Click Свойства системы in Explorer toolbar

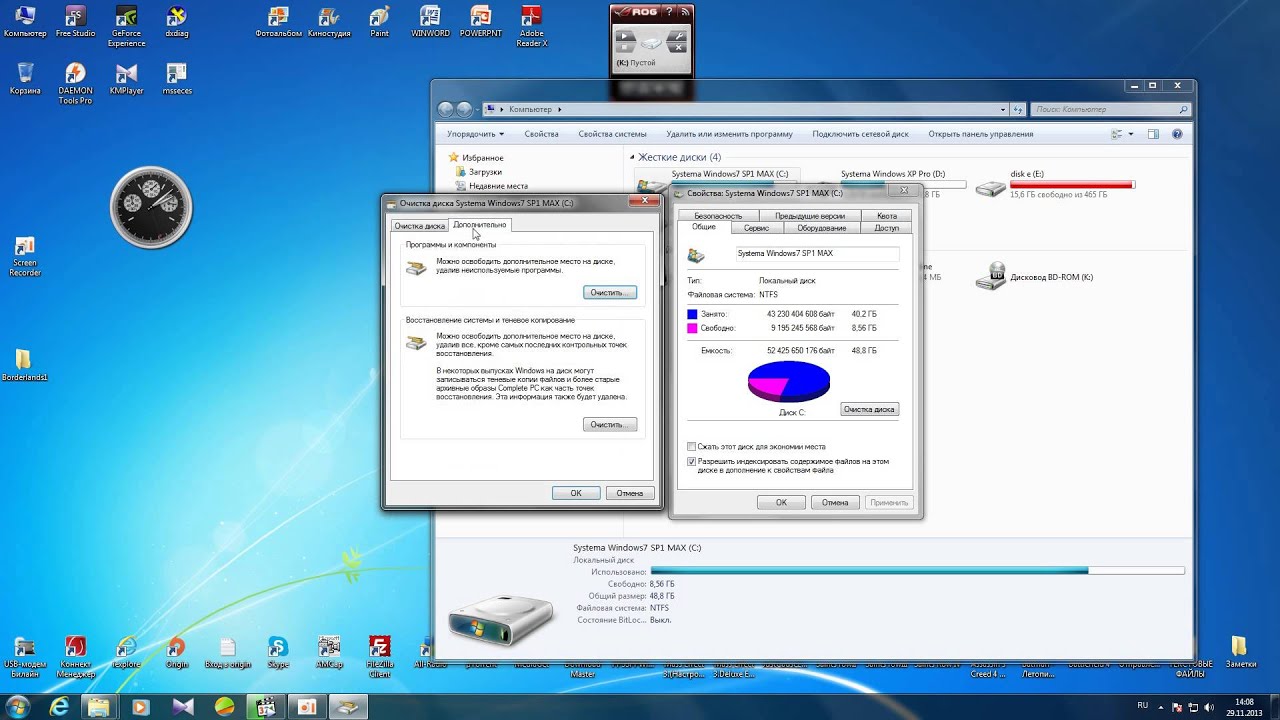coord(612,134)
